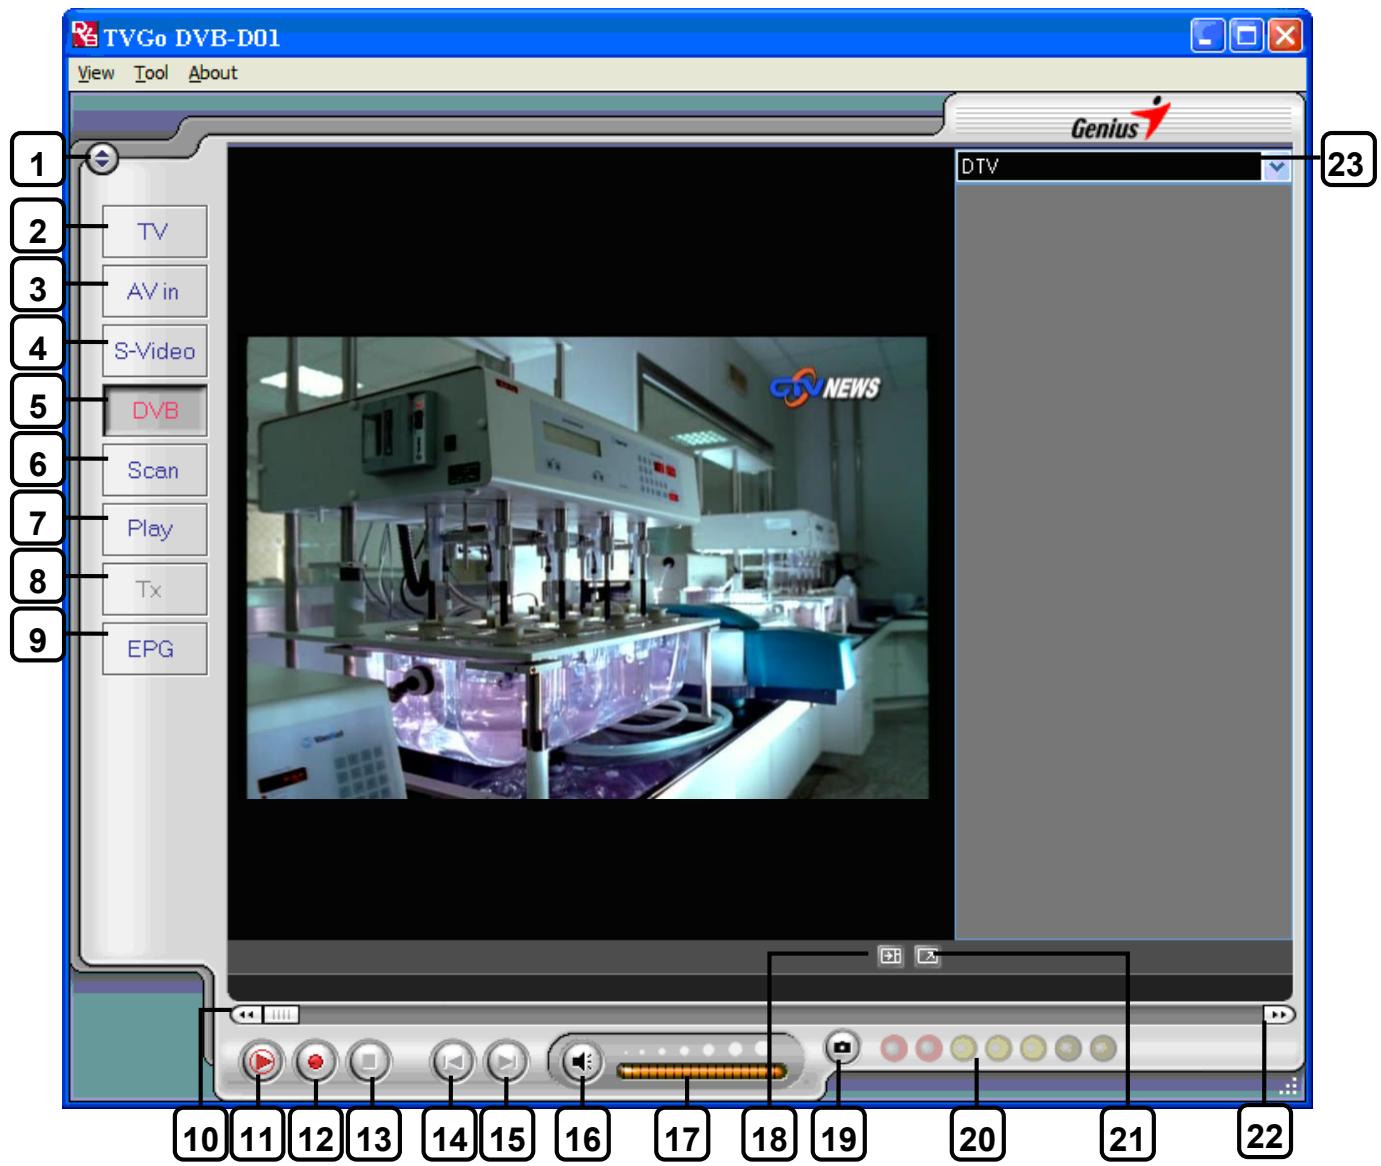Collapse the side panel with the round up-down arrow button
The width and height of the screenshot is (1381, 1166).
(102, 158)
